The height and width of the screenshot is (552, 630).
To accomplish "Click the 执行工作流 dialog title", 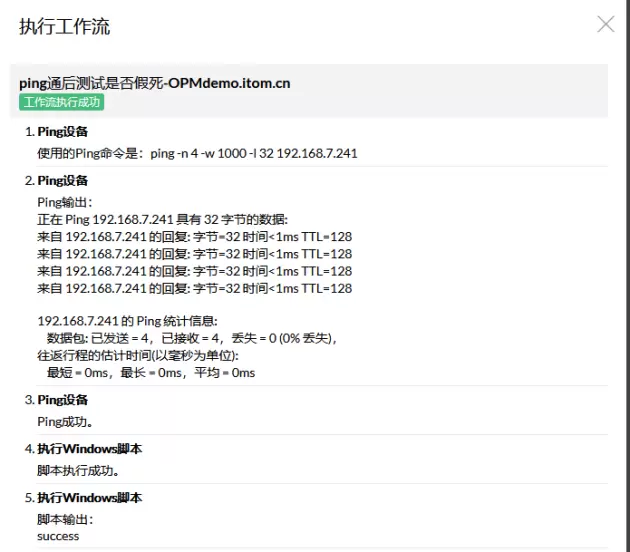I will 64,27.
